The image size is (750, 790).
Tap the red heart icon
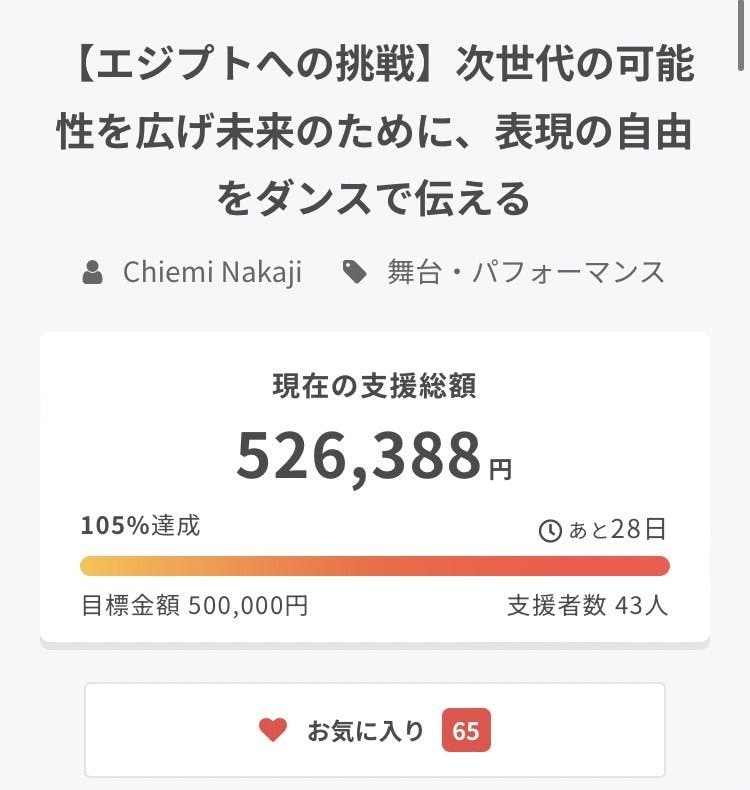point(273,731)
